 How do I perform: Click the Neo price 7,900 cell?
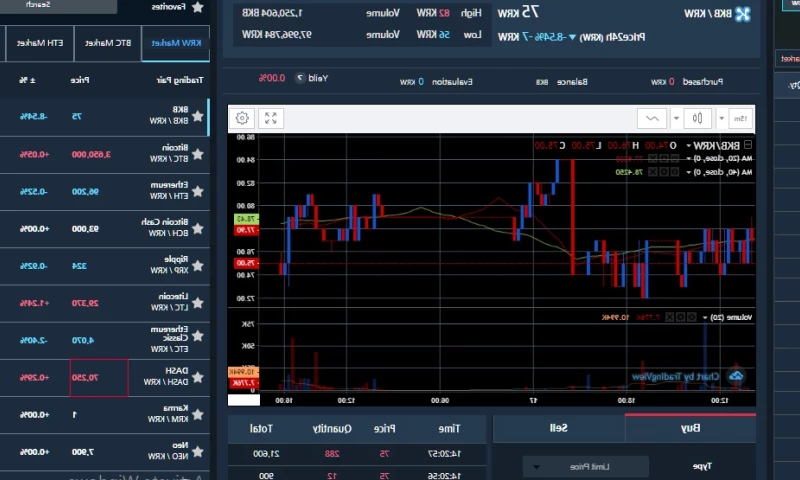83,452
